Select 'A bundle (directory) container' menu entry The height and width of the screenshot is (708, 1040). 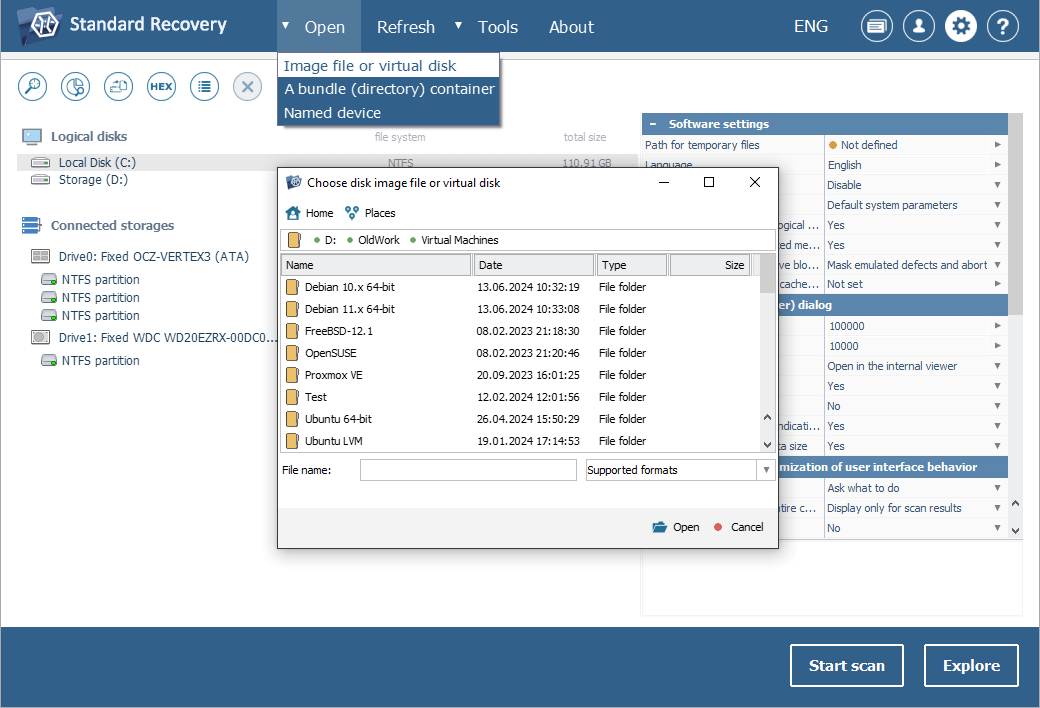(x=388, y=89)
